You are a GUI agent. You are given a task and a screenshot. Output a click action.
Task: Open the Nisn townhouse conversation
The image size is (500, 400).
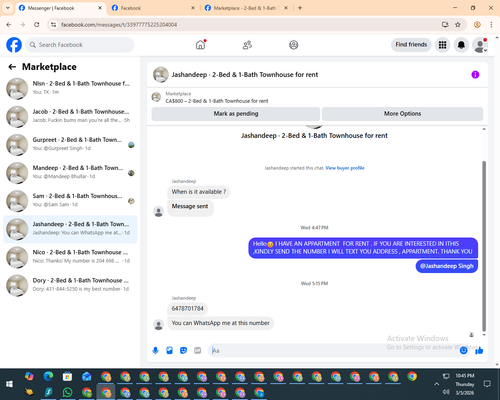pos(70,89)
